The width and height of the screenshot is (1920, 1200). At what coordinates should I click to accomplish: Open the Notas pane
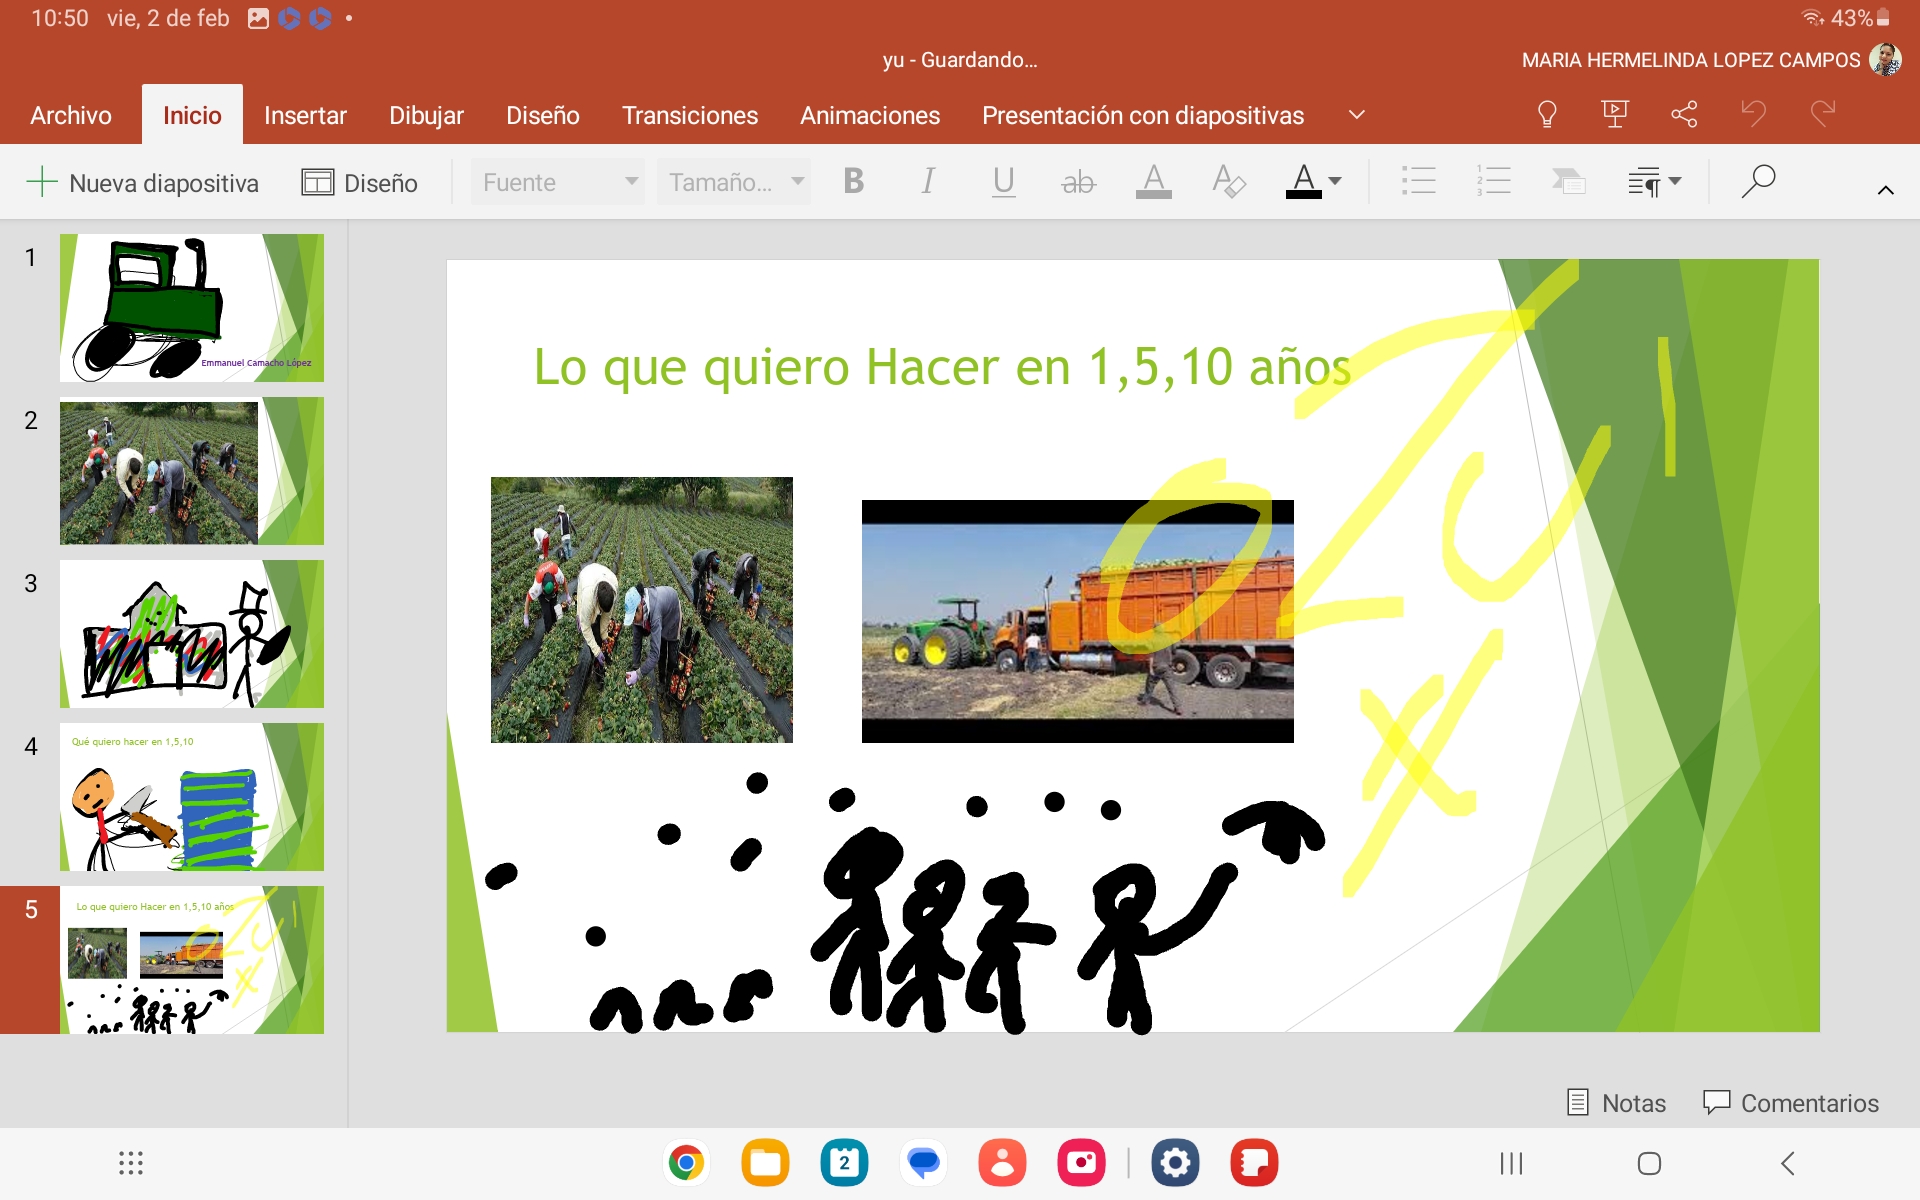pos(1616,1103)
